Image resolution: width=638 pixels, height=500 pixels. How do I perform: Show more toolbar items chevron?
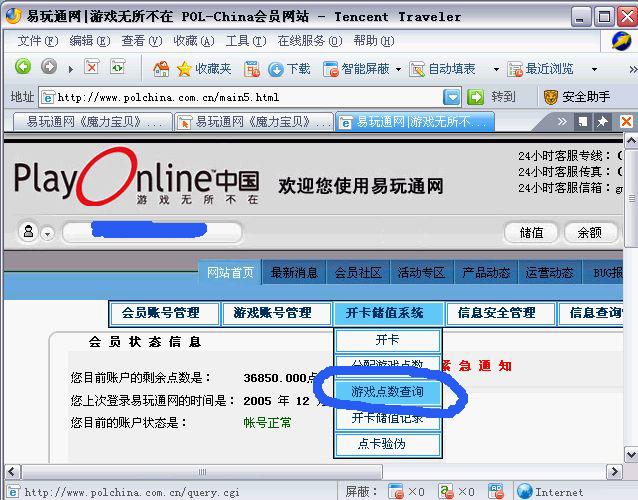tap(633, 70)
